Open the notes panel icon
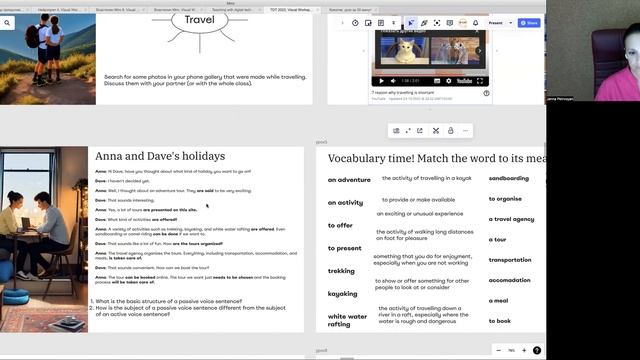The image size is (640, 360). pyautogui.click(x=381, y=23)
